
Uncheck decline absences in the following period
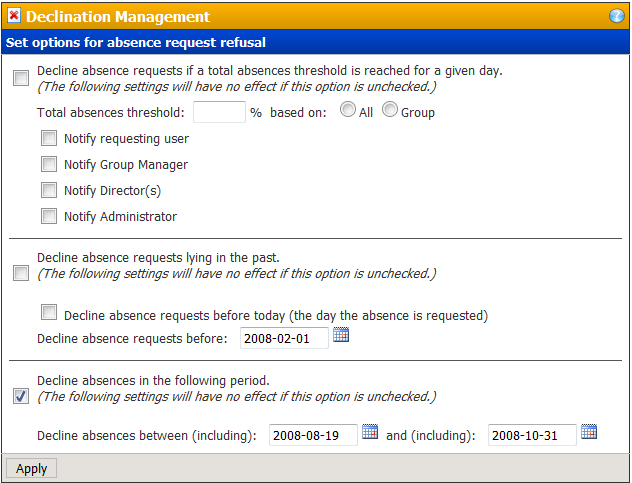tap(21, 396)
